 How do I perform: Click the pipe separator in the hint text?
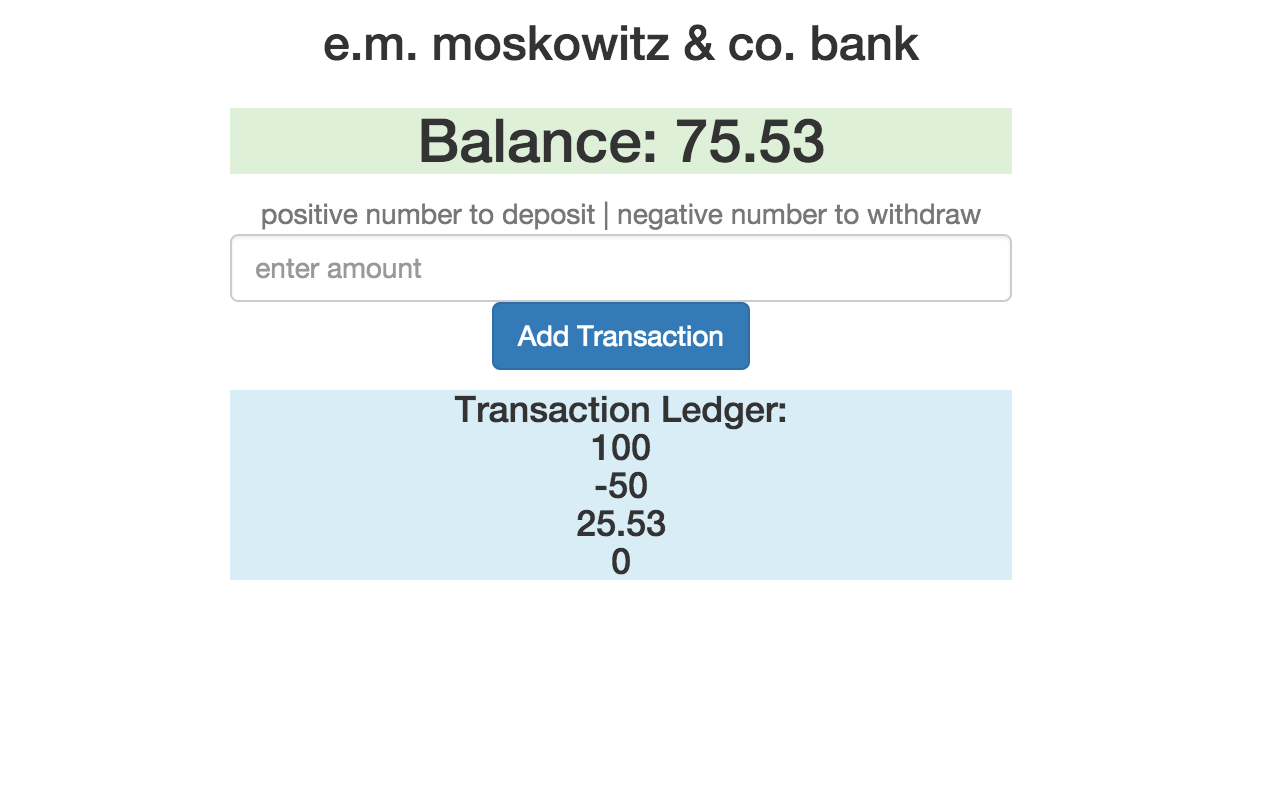tap(606, 215)
